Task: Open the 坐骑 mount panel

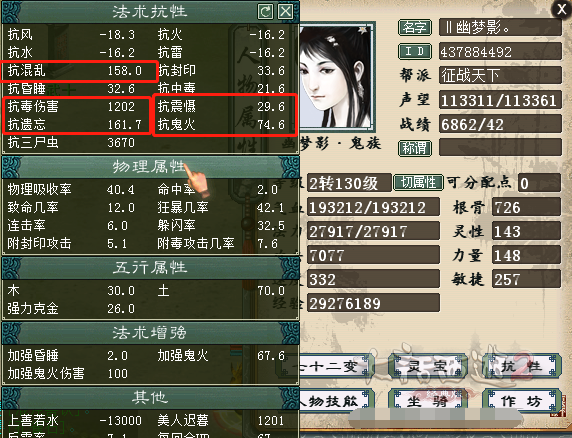Action: (x=428, y=401)
